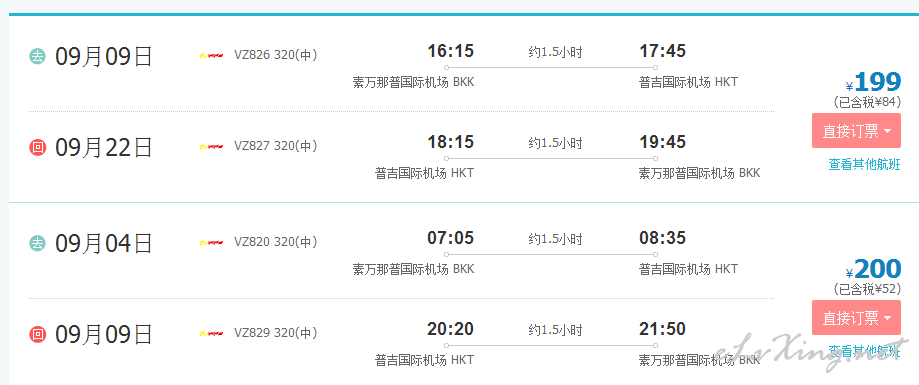The height and width of the screenshot is (385, 919).
Task: Click the airline logo next to VZ826
Action: pos(211,56)
